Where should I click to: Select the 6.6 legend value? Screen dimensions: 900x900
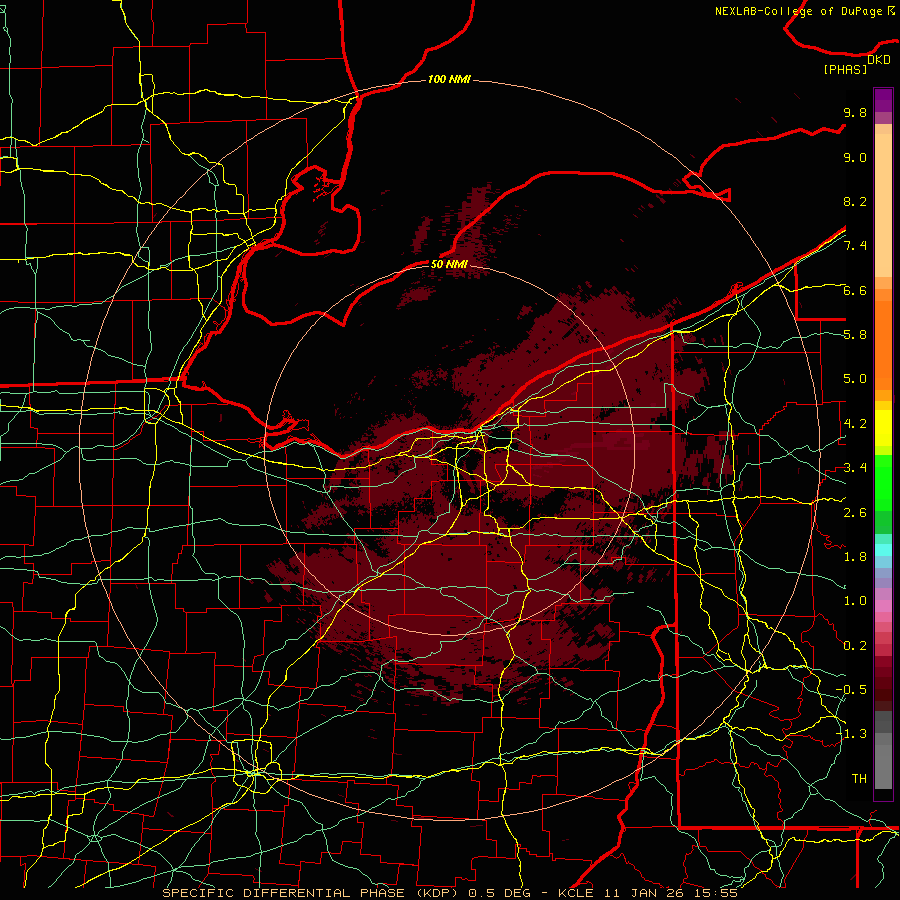click(855, 290)
